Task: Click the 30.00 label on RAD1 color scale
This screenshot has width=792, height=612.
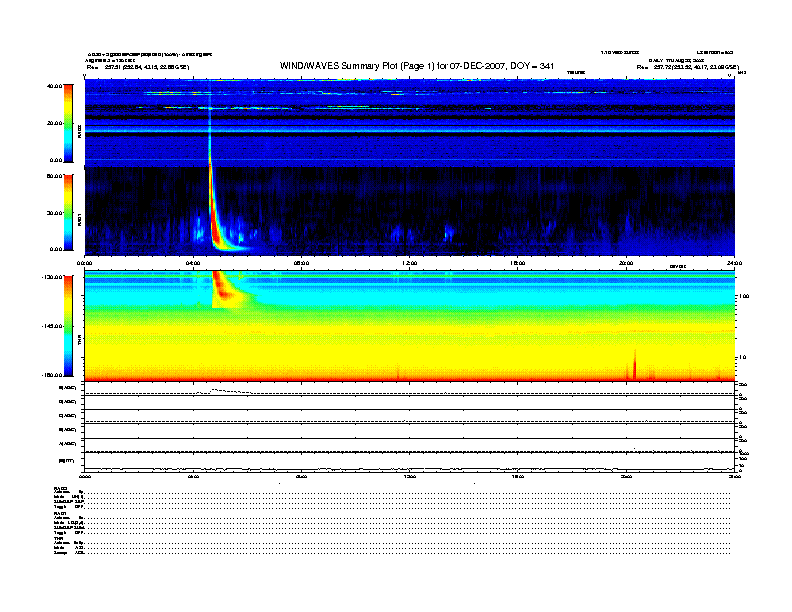Action: coord(55,213)
